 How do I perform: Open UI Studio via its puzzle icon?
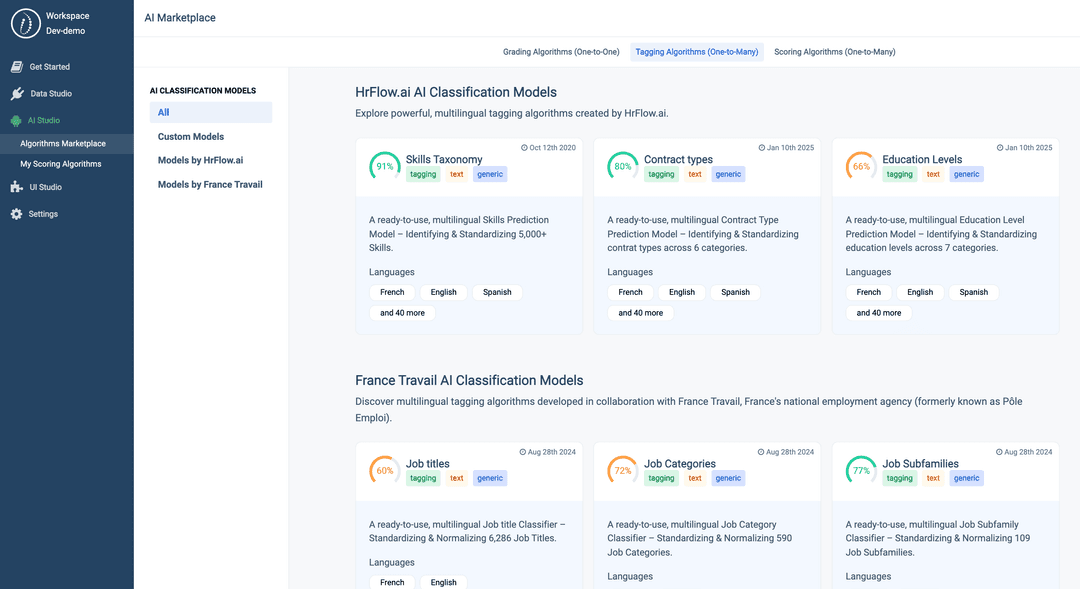(x=14, y=186)
